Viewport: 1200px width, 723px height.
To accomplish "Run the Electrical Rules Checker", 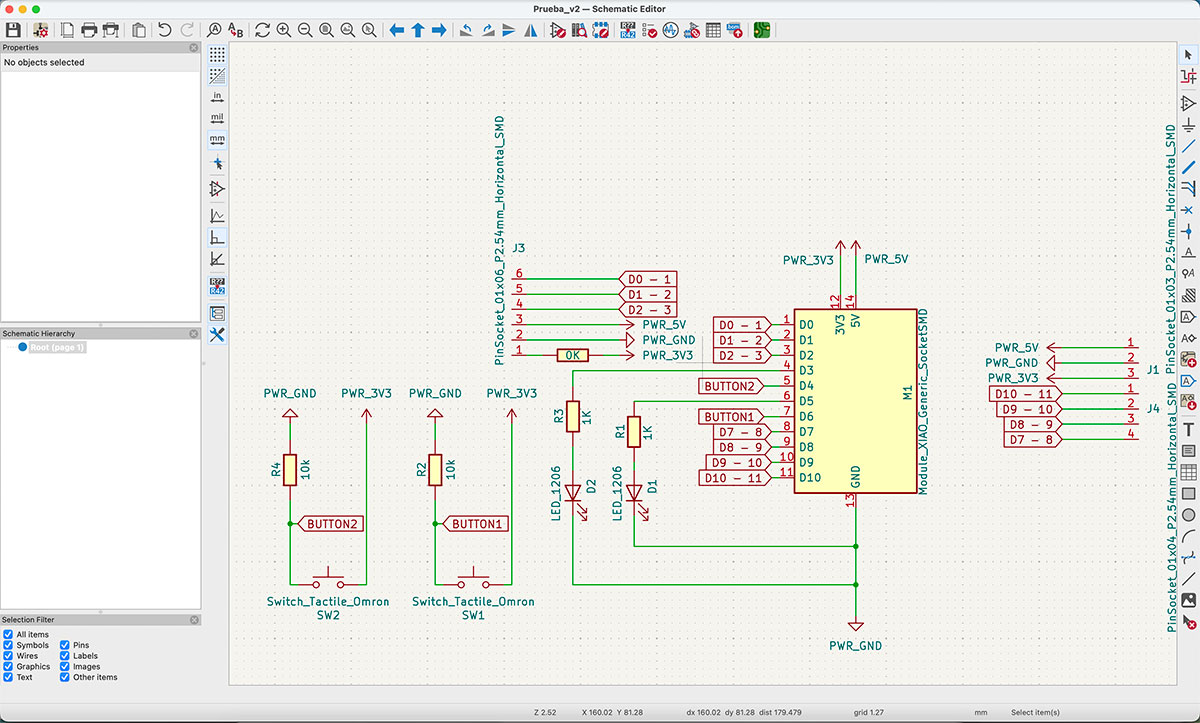I will pos(649,30).
